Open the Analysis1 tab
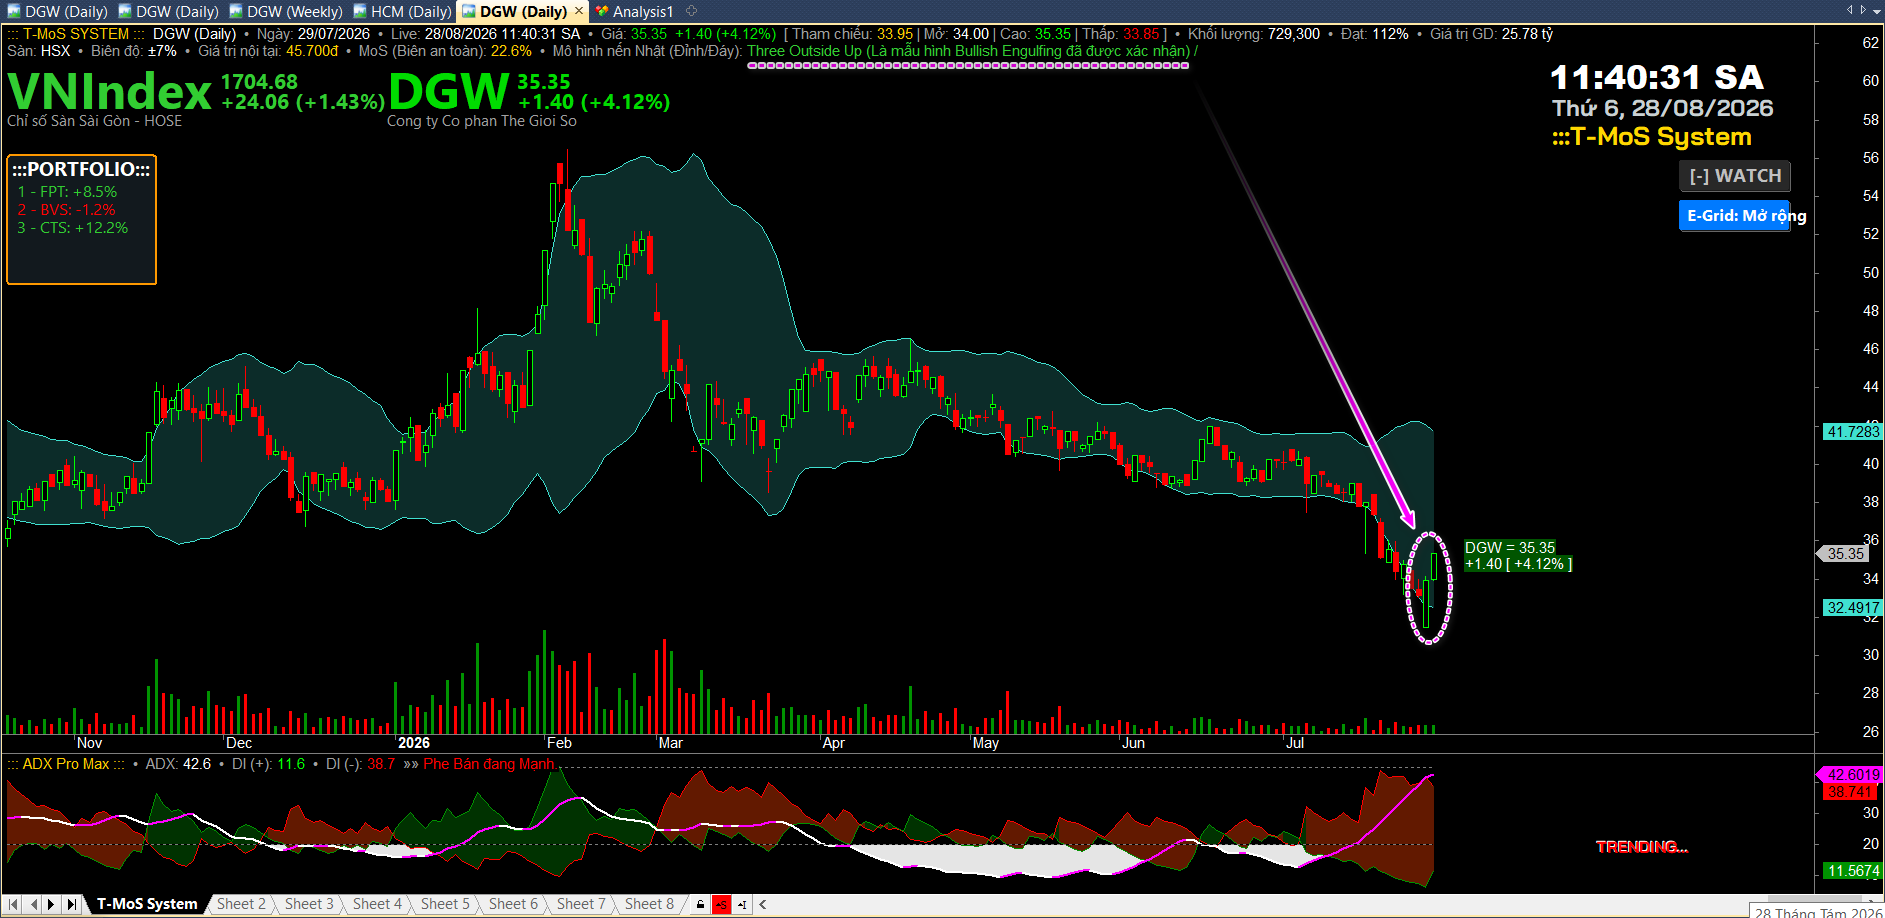Image resolution: width=1885 pixels, height=918 pixels. click(635, 12)
